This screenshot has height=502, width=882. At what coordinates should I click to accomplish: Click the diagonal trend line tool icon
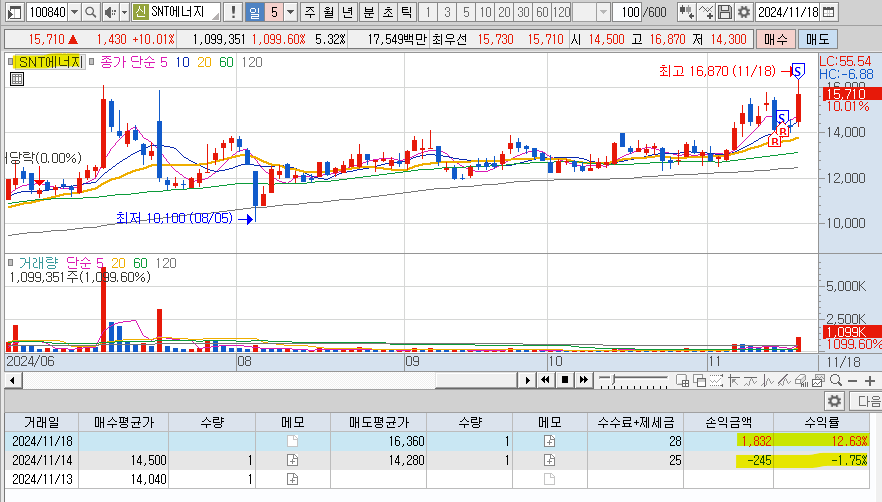click(x=784, y=381)
